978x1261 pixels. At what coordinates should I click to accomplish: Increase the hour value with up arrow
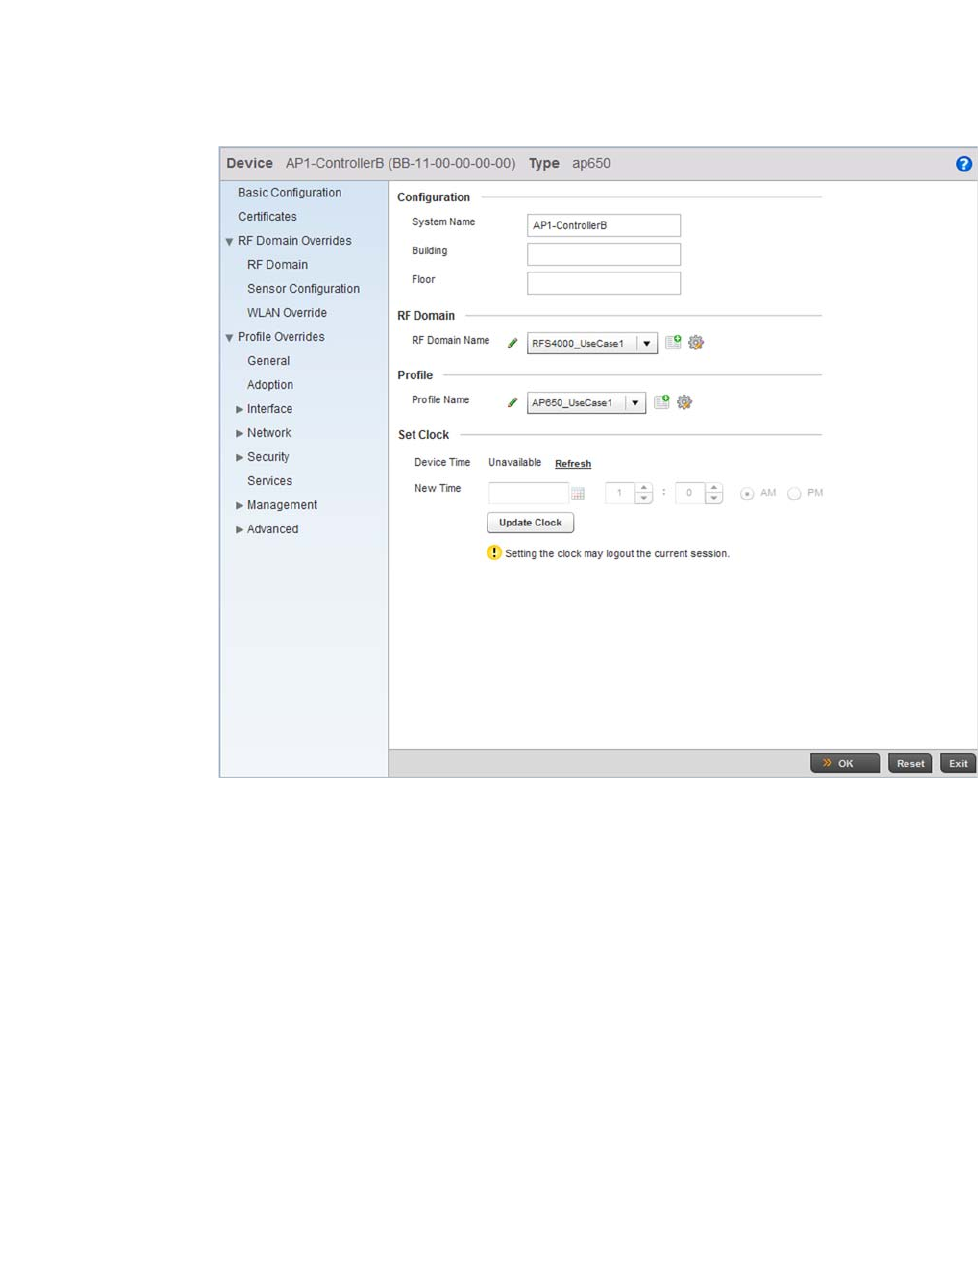644,488
